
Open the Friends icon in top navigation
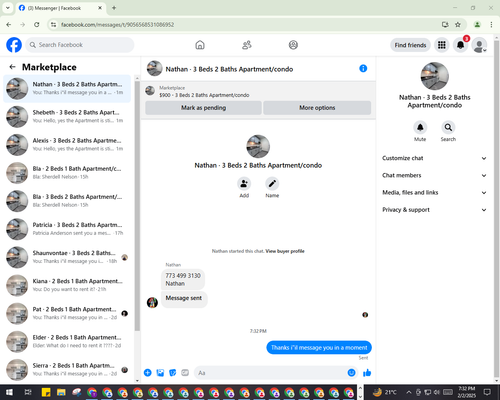(247, 45)
